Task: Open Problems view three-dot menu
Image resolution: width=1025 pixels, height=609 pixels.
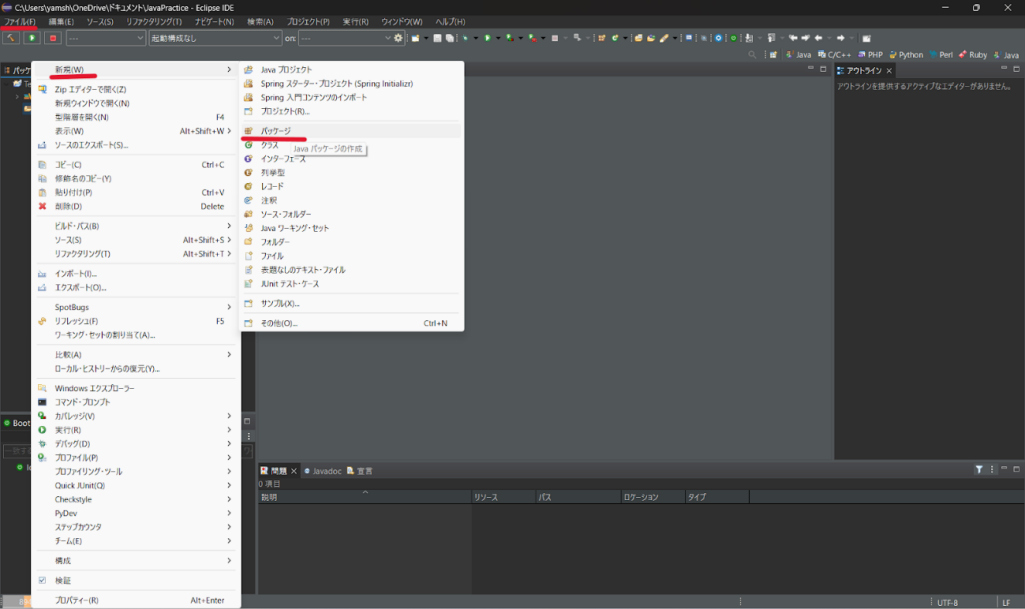Action: pyautogui.click(x=992, y=469)
